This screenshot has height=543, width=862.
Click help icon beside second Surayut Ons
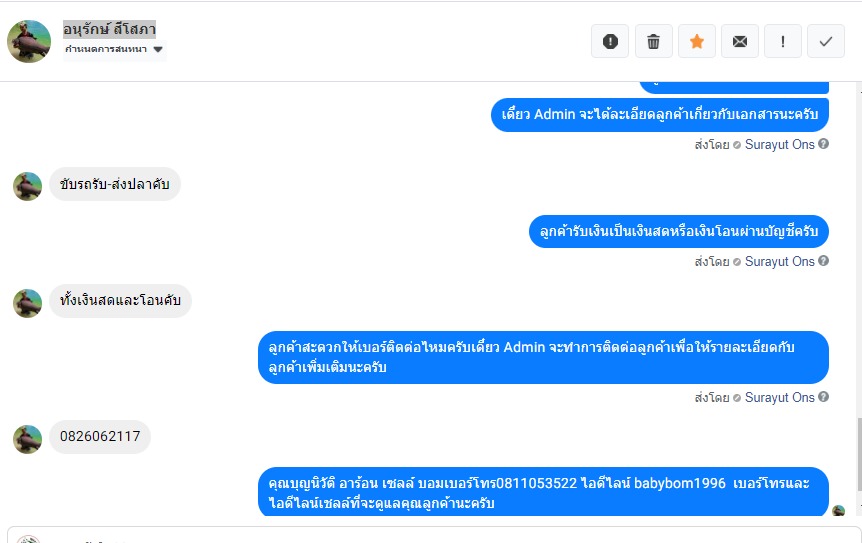(823, 261)
